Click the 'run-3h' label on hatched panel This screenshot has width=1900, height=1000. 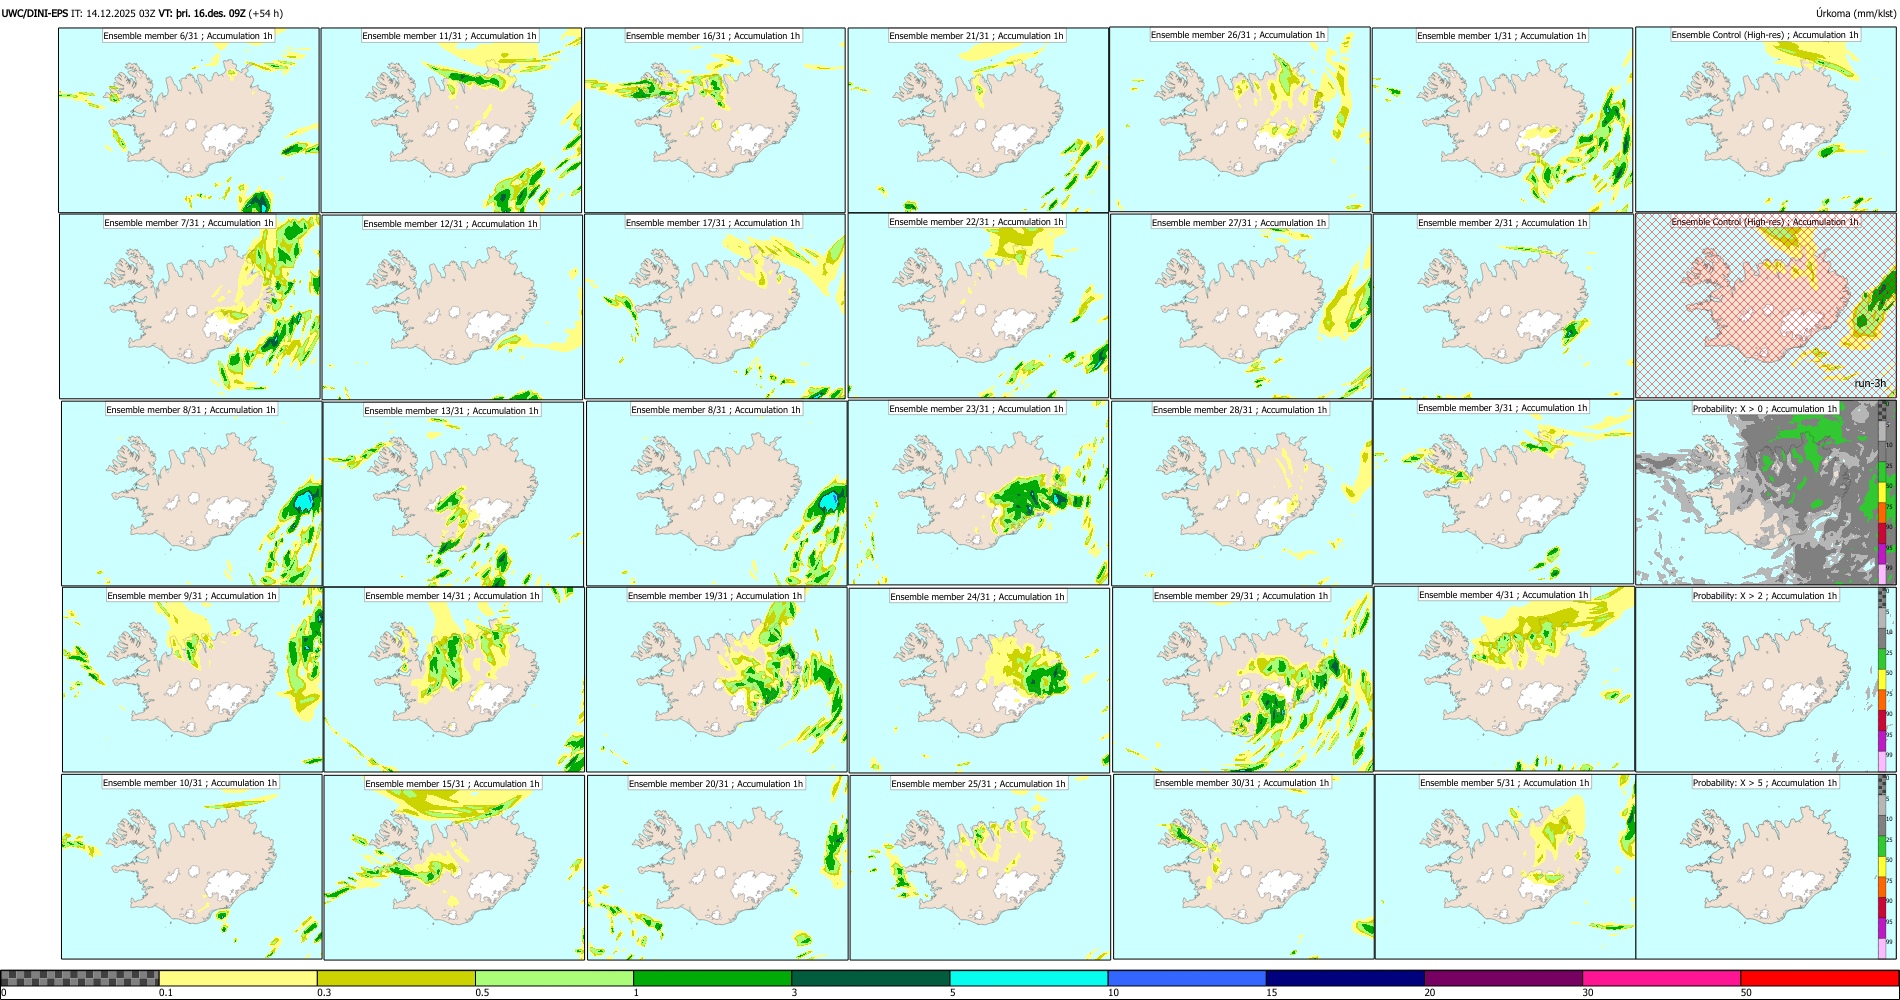click(x=1870, y=383)
